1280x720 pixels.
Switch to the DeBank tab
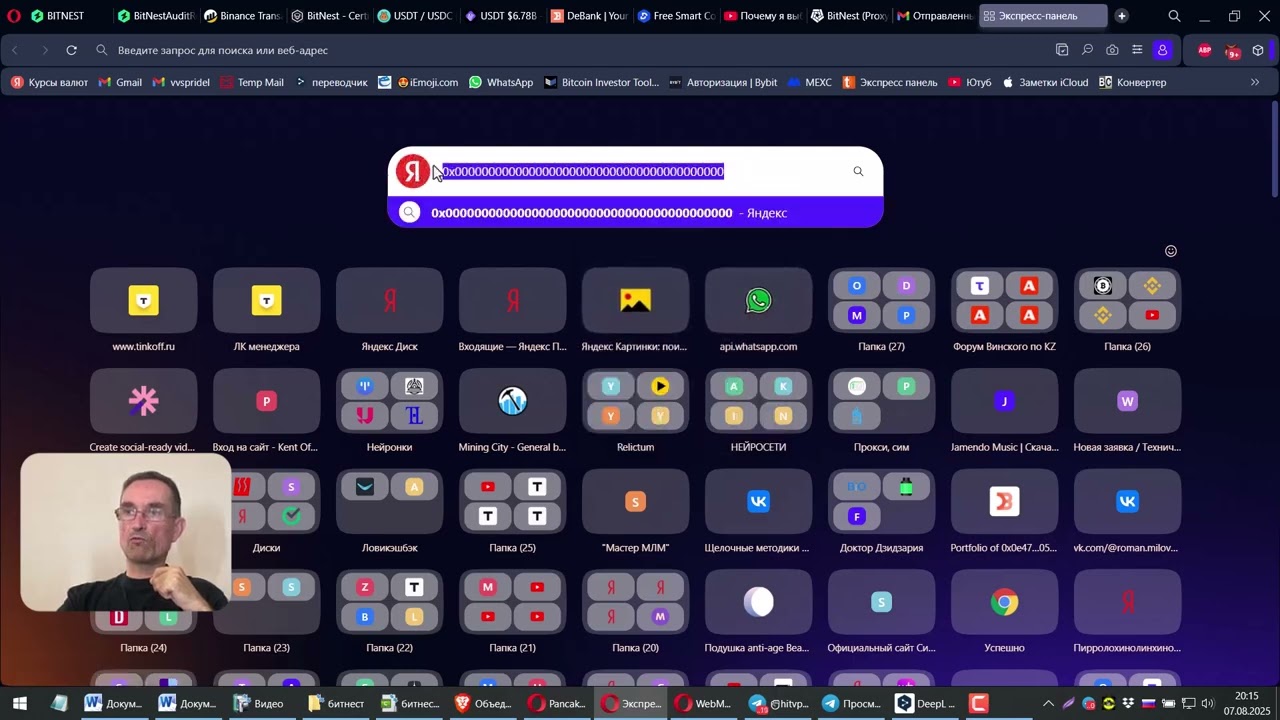tap(590, 16)
